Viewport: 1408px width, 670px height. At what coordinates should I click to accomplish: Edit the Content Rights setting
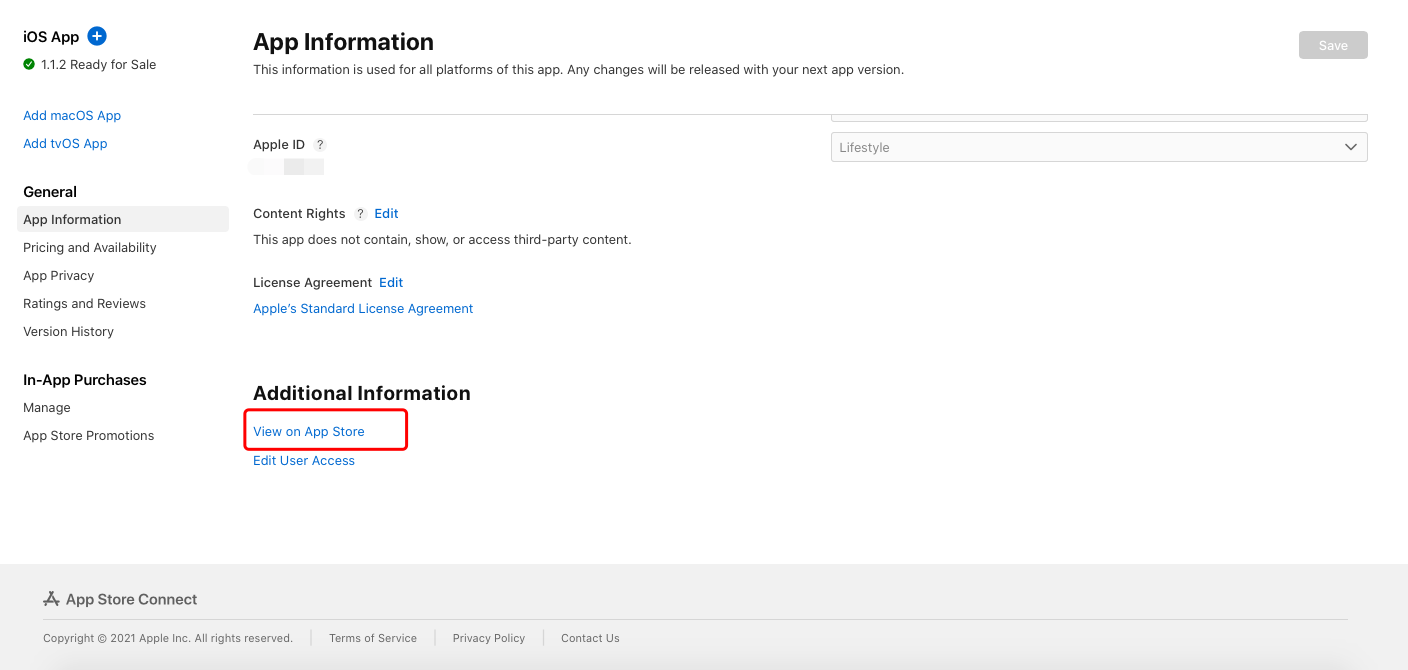pyautogui.click(x=386, y=213)
